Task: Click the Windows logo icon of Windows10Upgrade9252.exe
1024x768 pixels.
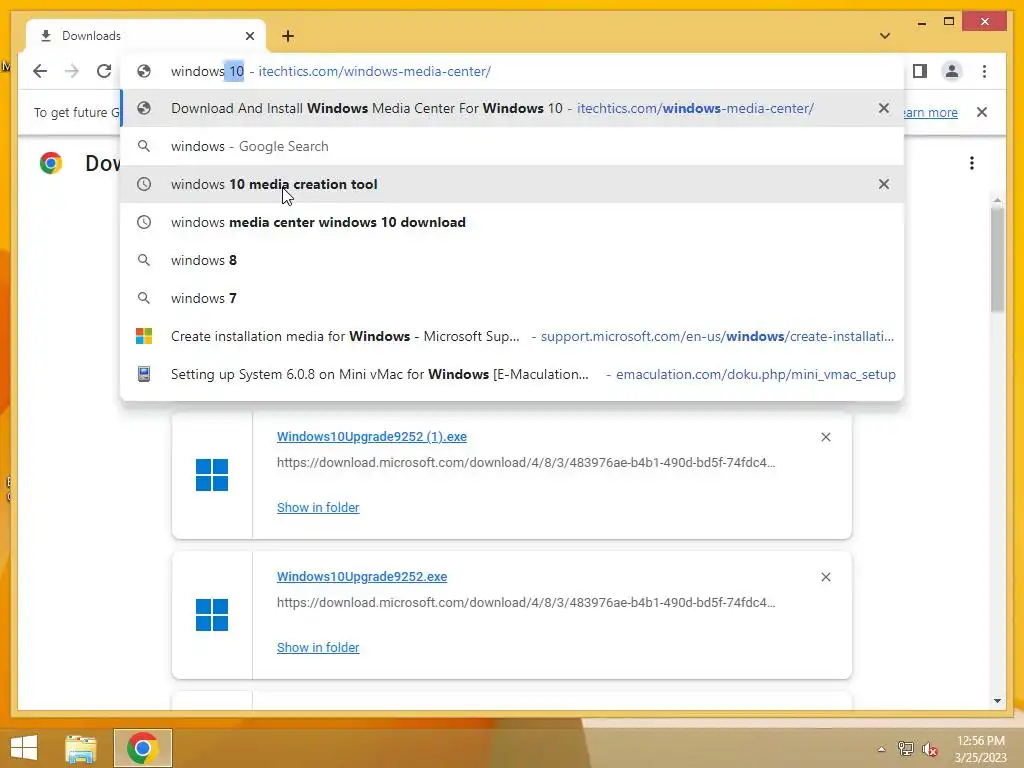Action: point(212,615)
